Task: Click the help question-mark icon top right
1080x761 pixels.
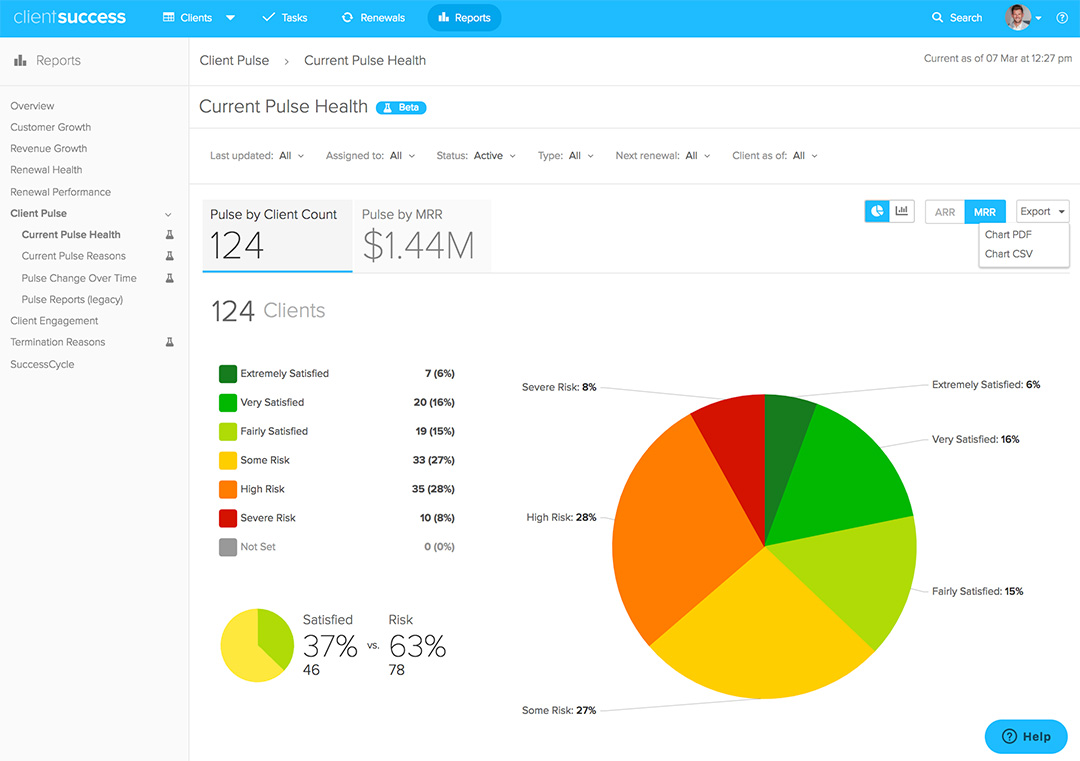Action: click(x=1062, y=17)
